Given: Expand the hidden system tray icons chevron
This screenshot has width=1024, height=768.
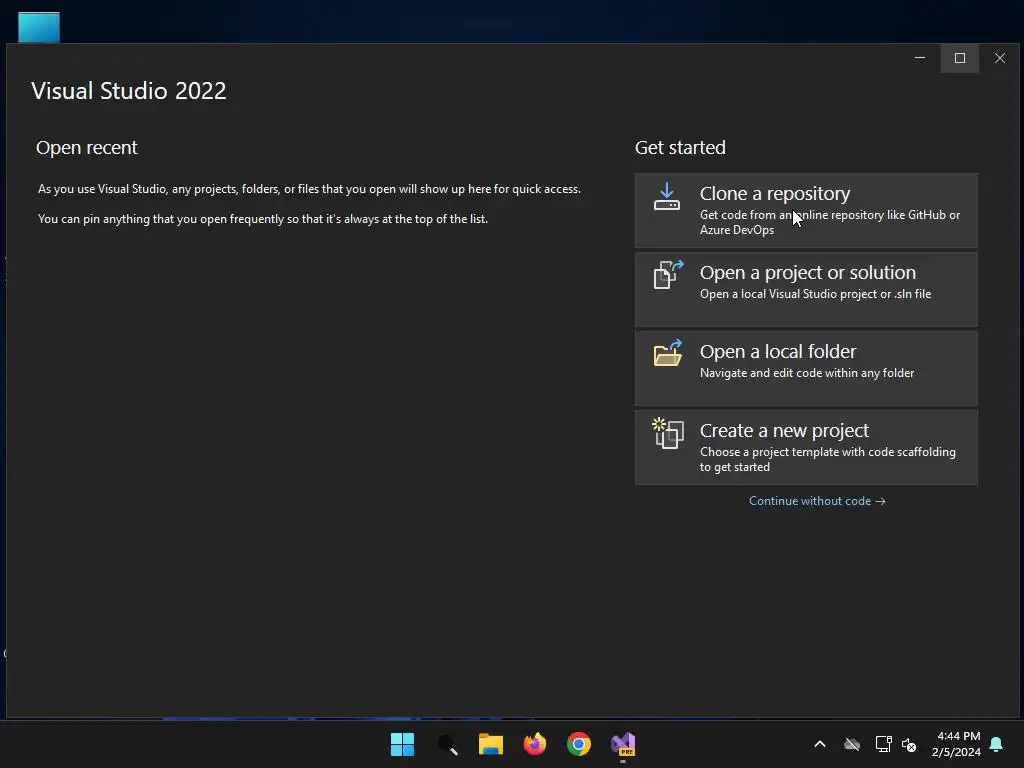Looking at the screenshot, I should [820, 744].
